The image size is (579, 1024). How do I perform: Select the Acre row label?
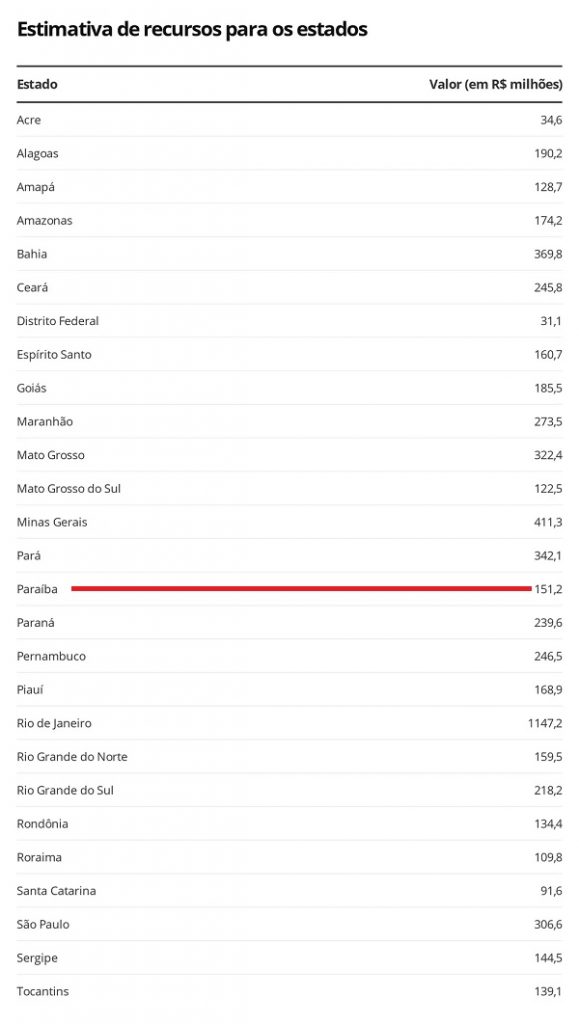click(x=29, y=120)
